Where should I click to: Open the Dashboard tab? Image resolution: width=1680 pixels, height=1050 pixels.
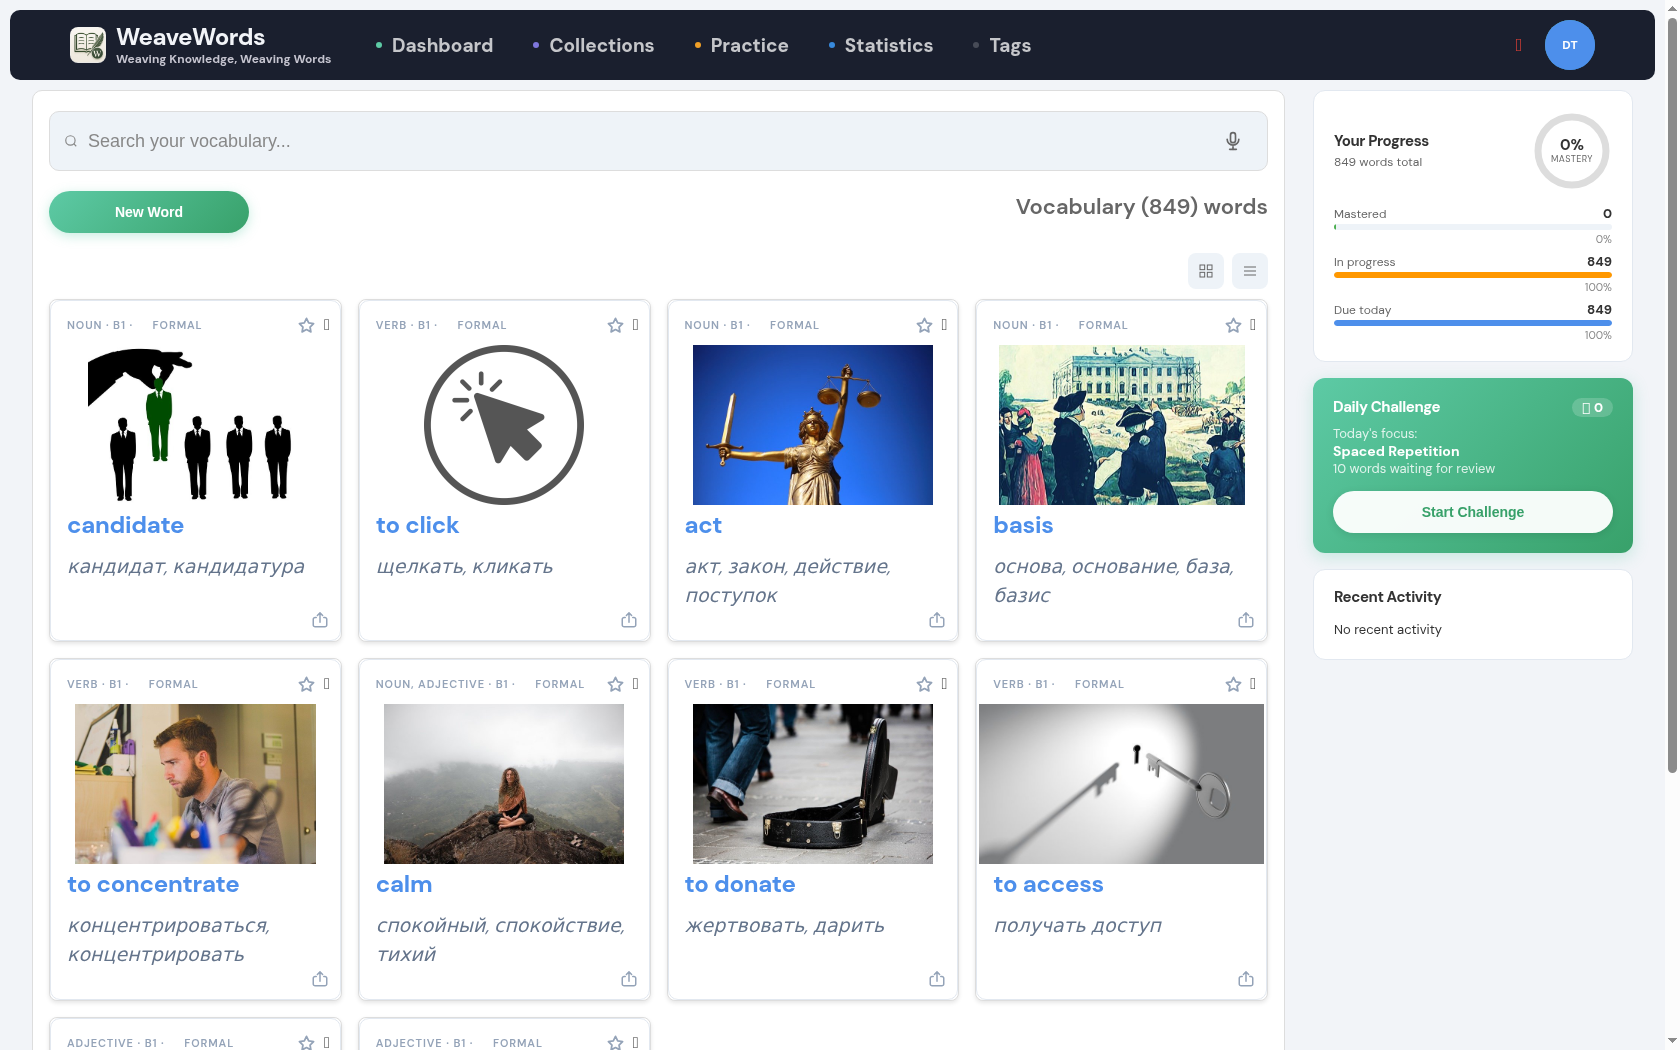pyautogui.click(x=434, y=45)
